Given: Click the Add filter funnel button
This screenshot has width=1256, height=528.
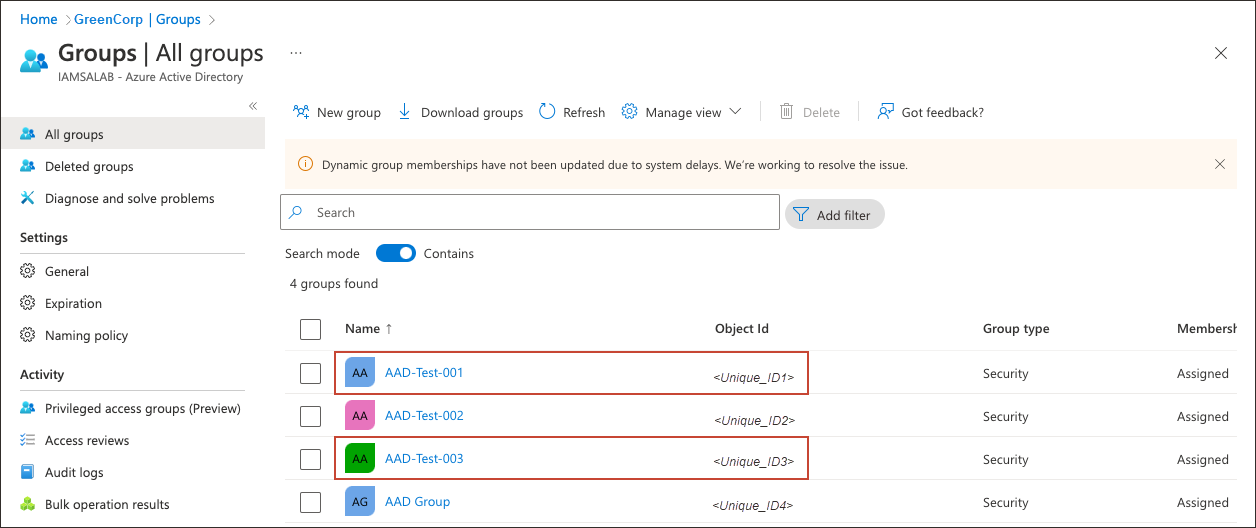Looking at the screenshot, I should click(x=835, y=214).
